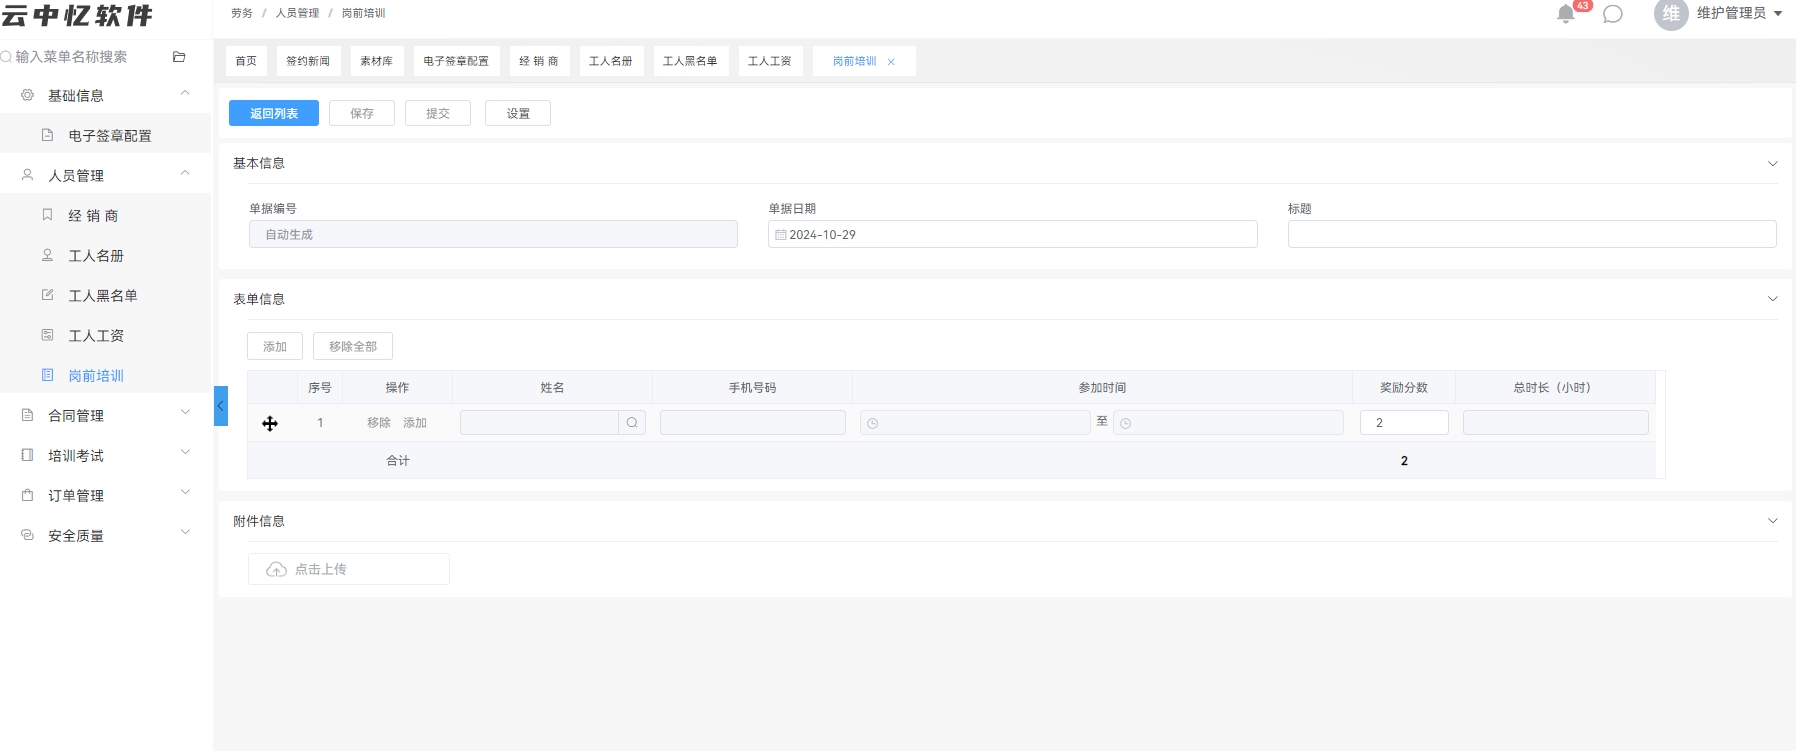Image resolution: width=1796 pixels, height=751 pixels.
Task: Open the 维护管理员 user dropdown
Action: tap(1739, 13)
